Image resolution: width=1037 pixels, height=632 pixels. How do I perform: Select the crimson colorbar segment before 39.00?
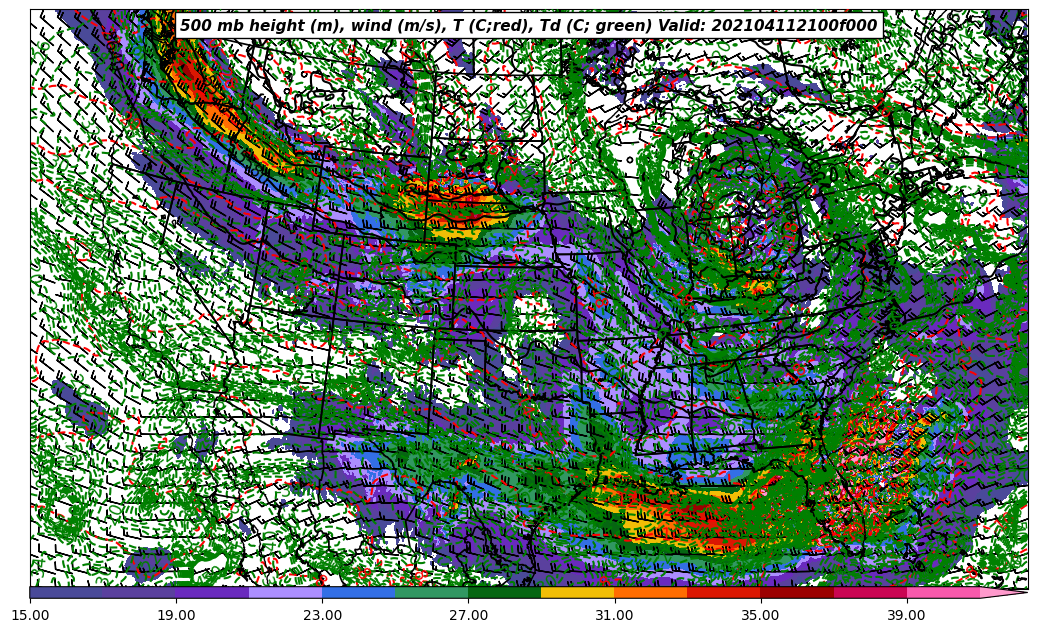pos(870,593)
